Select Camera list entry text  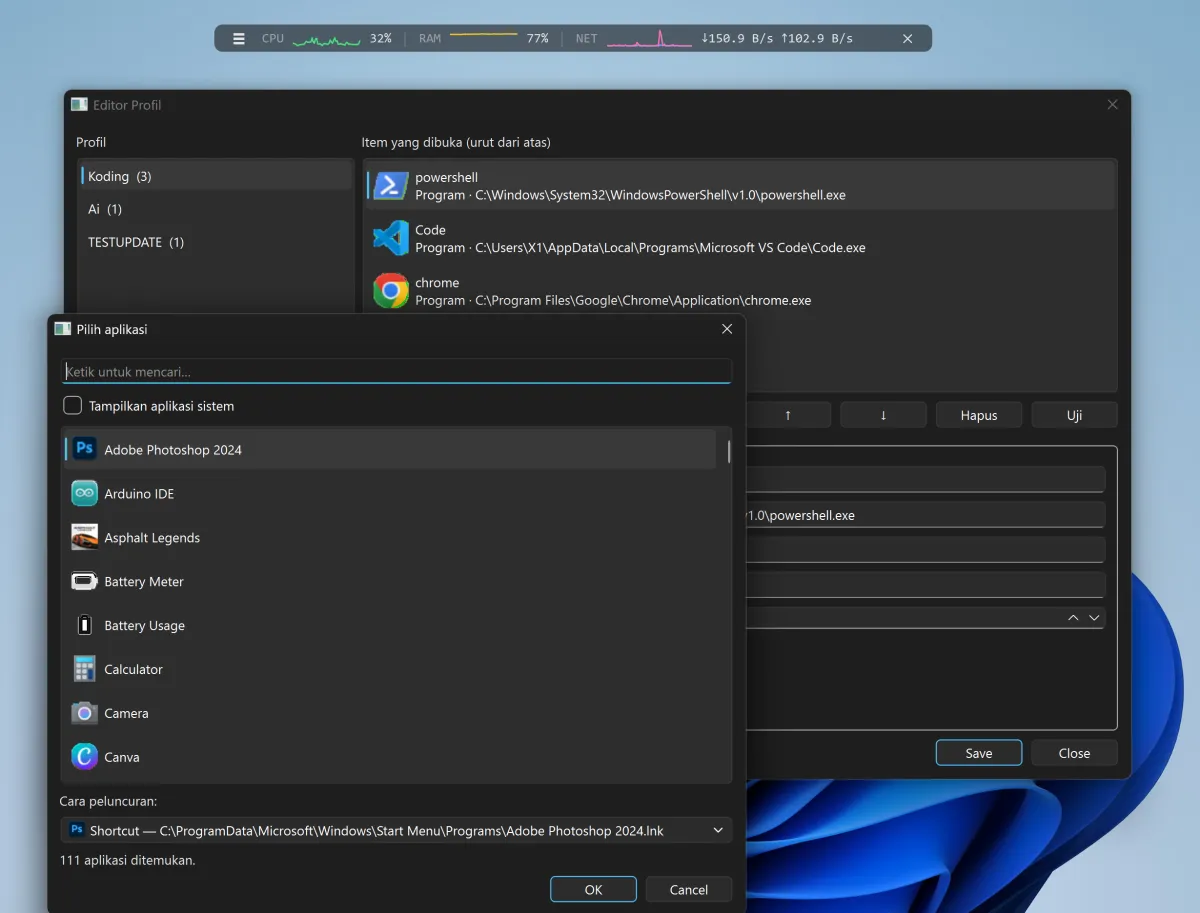[x=126, y=714]
